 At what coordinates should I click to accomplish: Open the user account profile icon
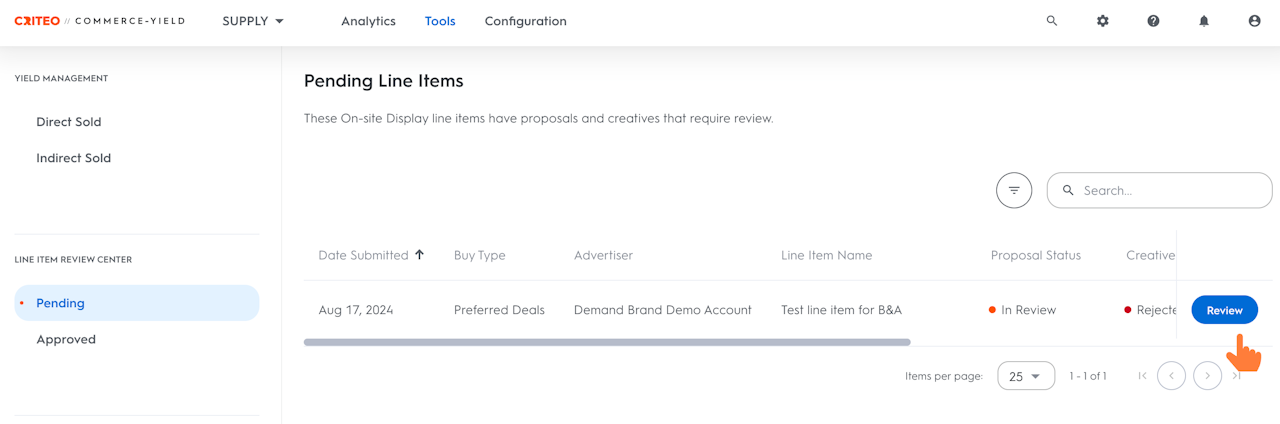pyautogui.click(x=1254, y=21)
